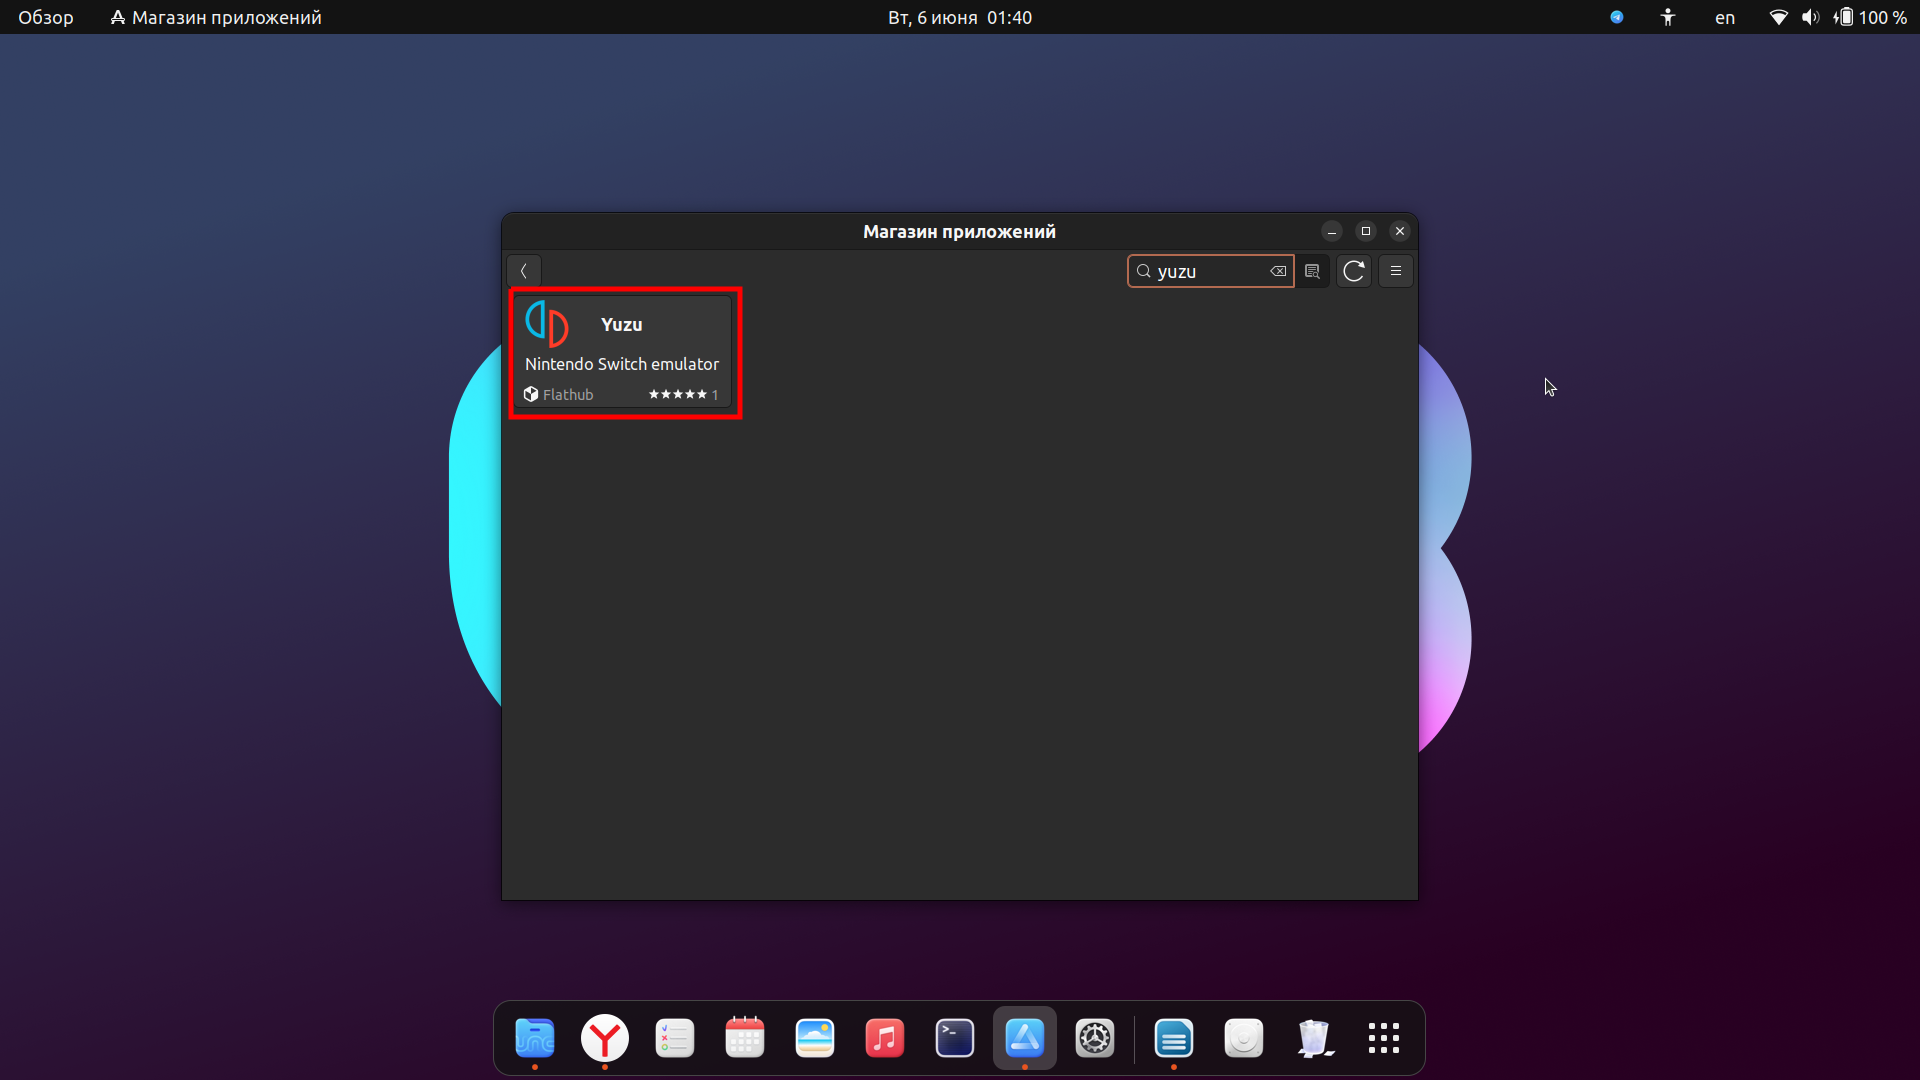1920x1080 pixels.
Task: Open Магазин приложений app menu in top bar
Action: (216, 17)
